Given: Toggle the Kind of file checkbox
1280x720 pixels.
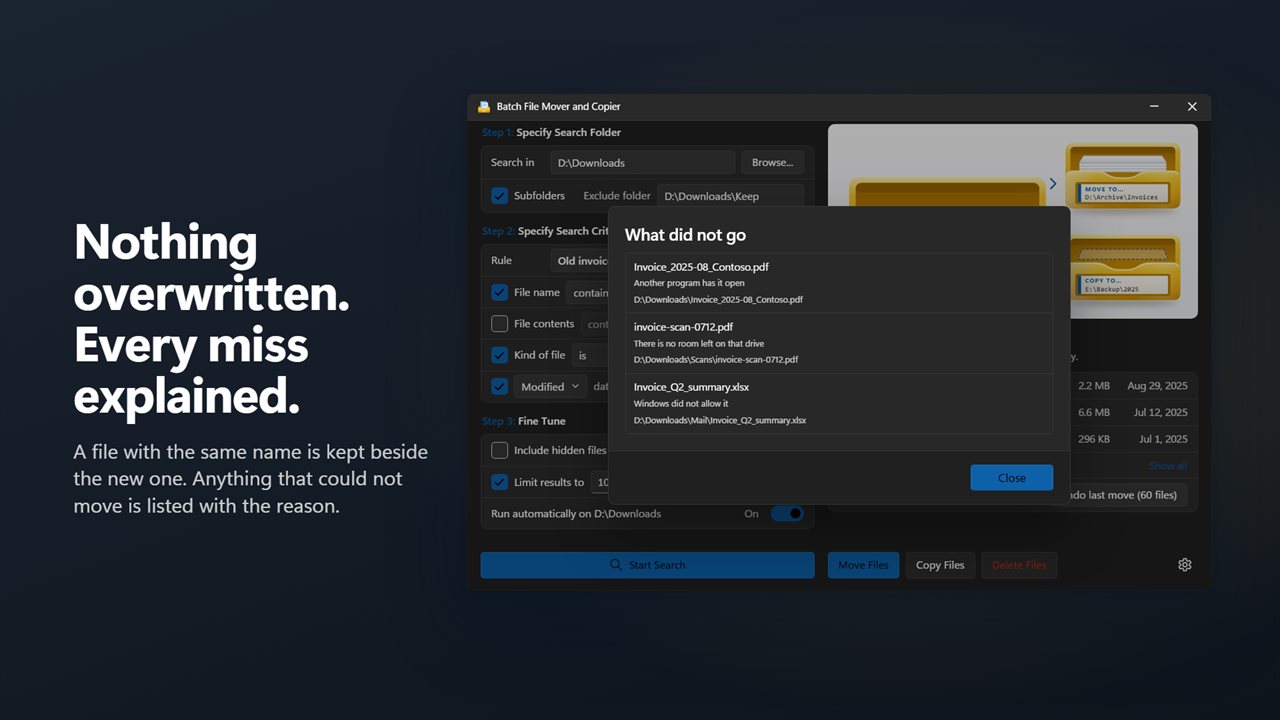Looking at the screenshot, I should tap(499, 355).
